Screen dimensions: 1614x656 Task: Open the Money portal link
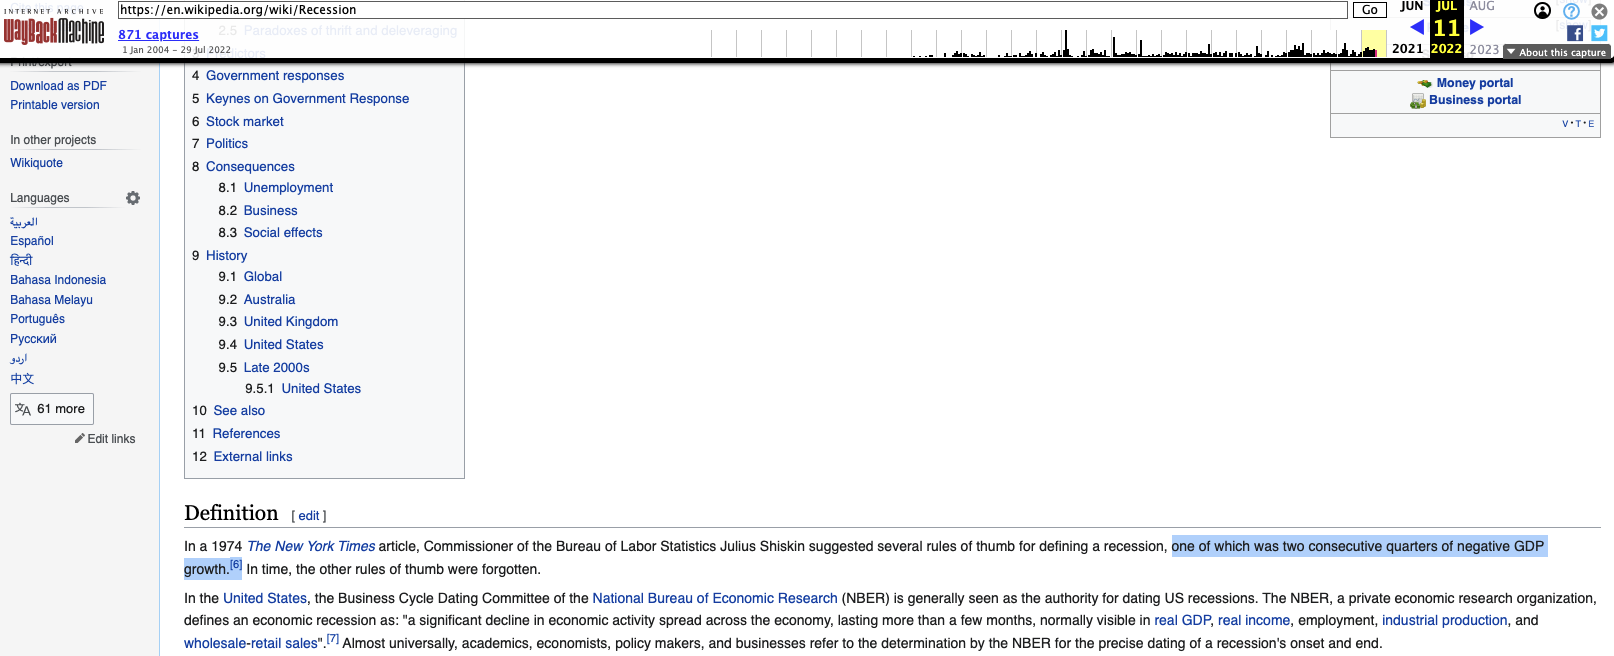(x=1474, y=83)
